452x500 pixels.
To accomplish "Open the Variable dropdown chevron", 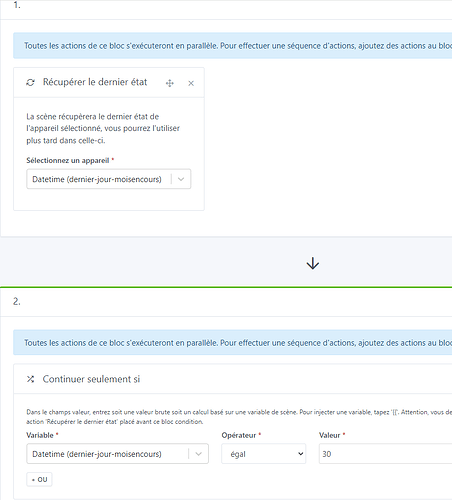I will (199, 454).
